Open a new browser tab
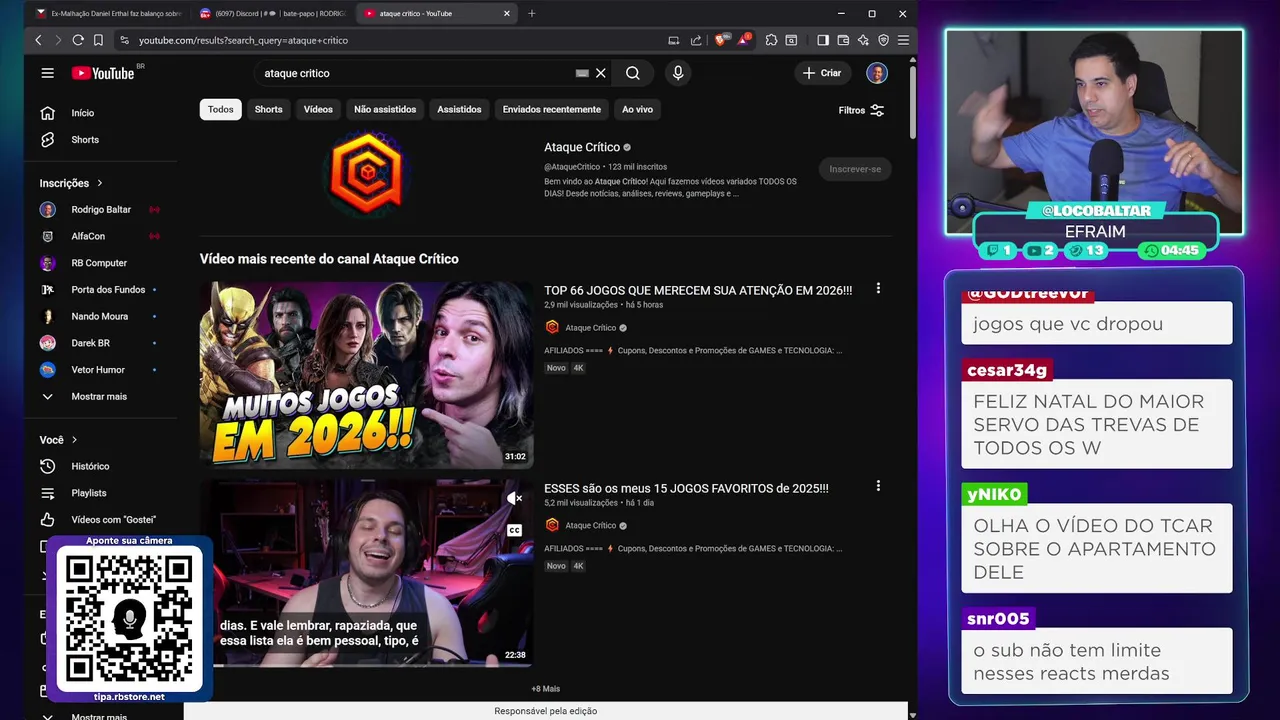This screenshot has width=1280, height=720. (531, 13)
